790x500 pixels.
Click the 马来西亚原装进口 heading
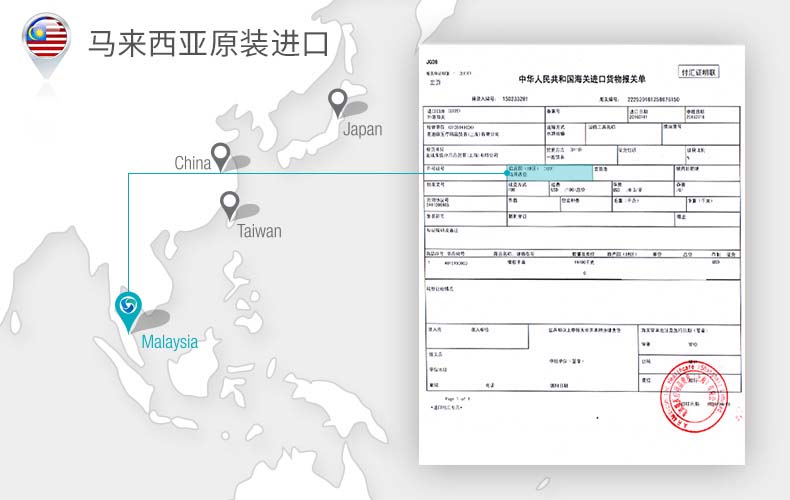click(x=208, y=44)
